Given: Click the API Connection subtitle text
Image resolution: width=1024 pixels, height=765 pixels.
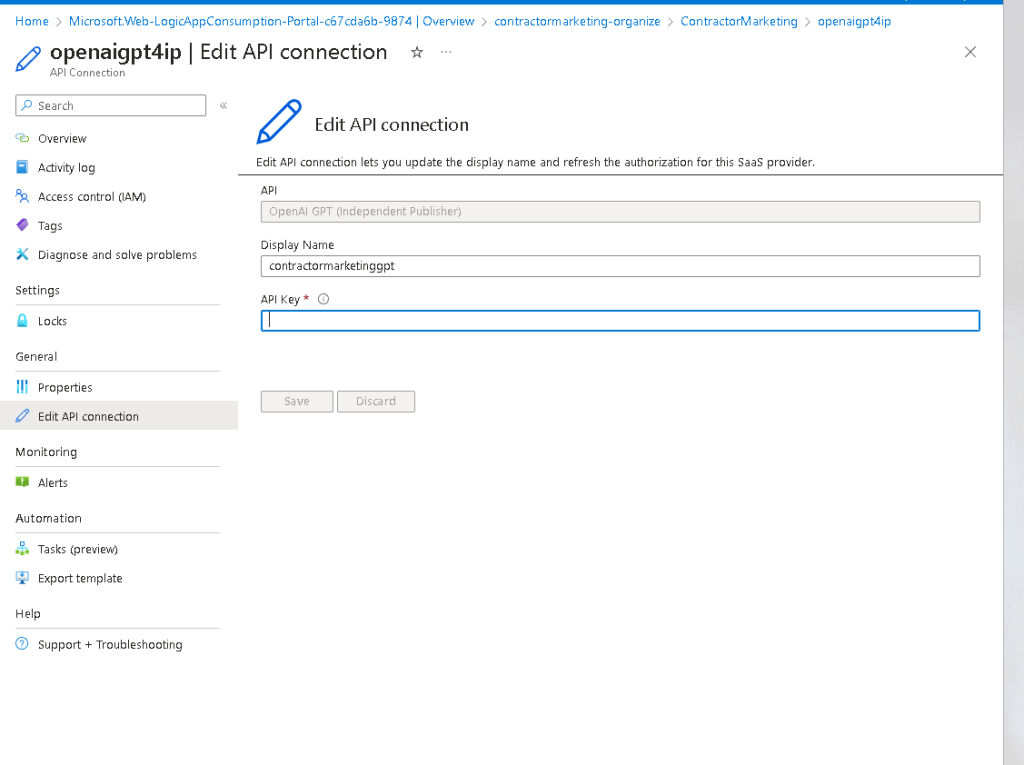Looking at the screenshot, I should 88,73.
